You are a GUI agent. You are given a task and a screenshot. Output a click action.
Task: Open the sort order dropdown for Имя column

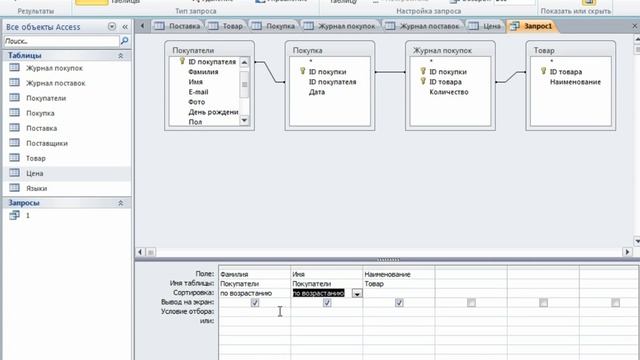click(x=357, y=293)
